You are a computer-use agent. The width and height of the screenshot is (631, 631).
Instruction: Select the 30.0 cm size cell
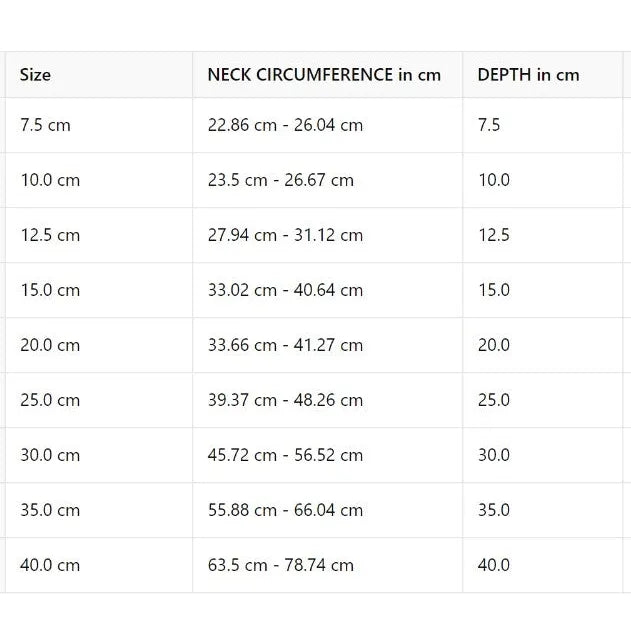point(50,456)
